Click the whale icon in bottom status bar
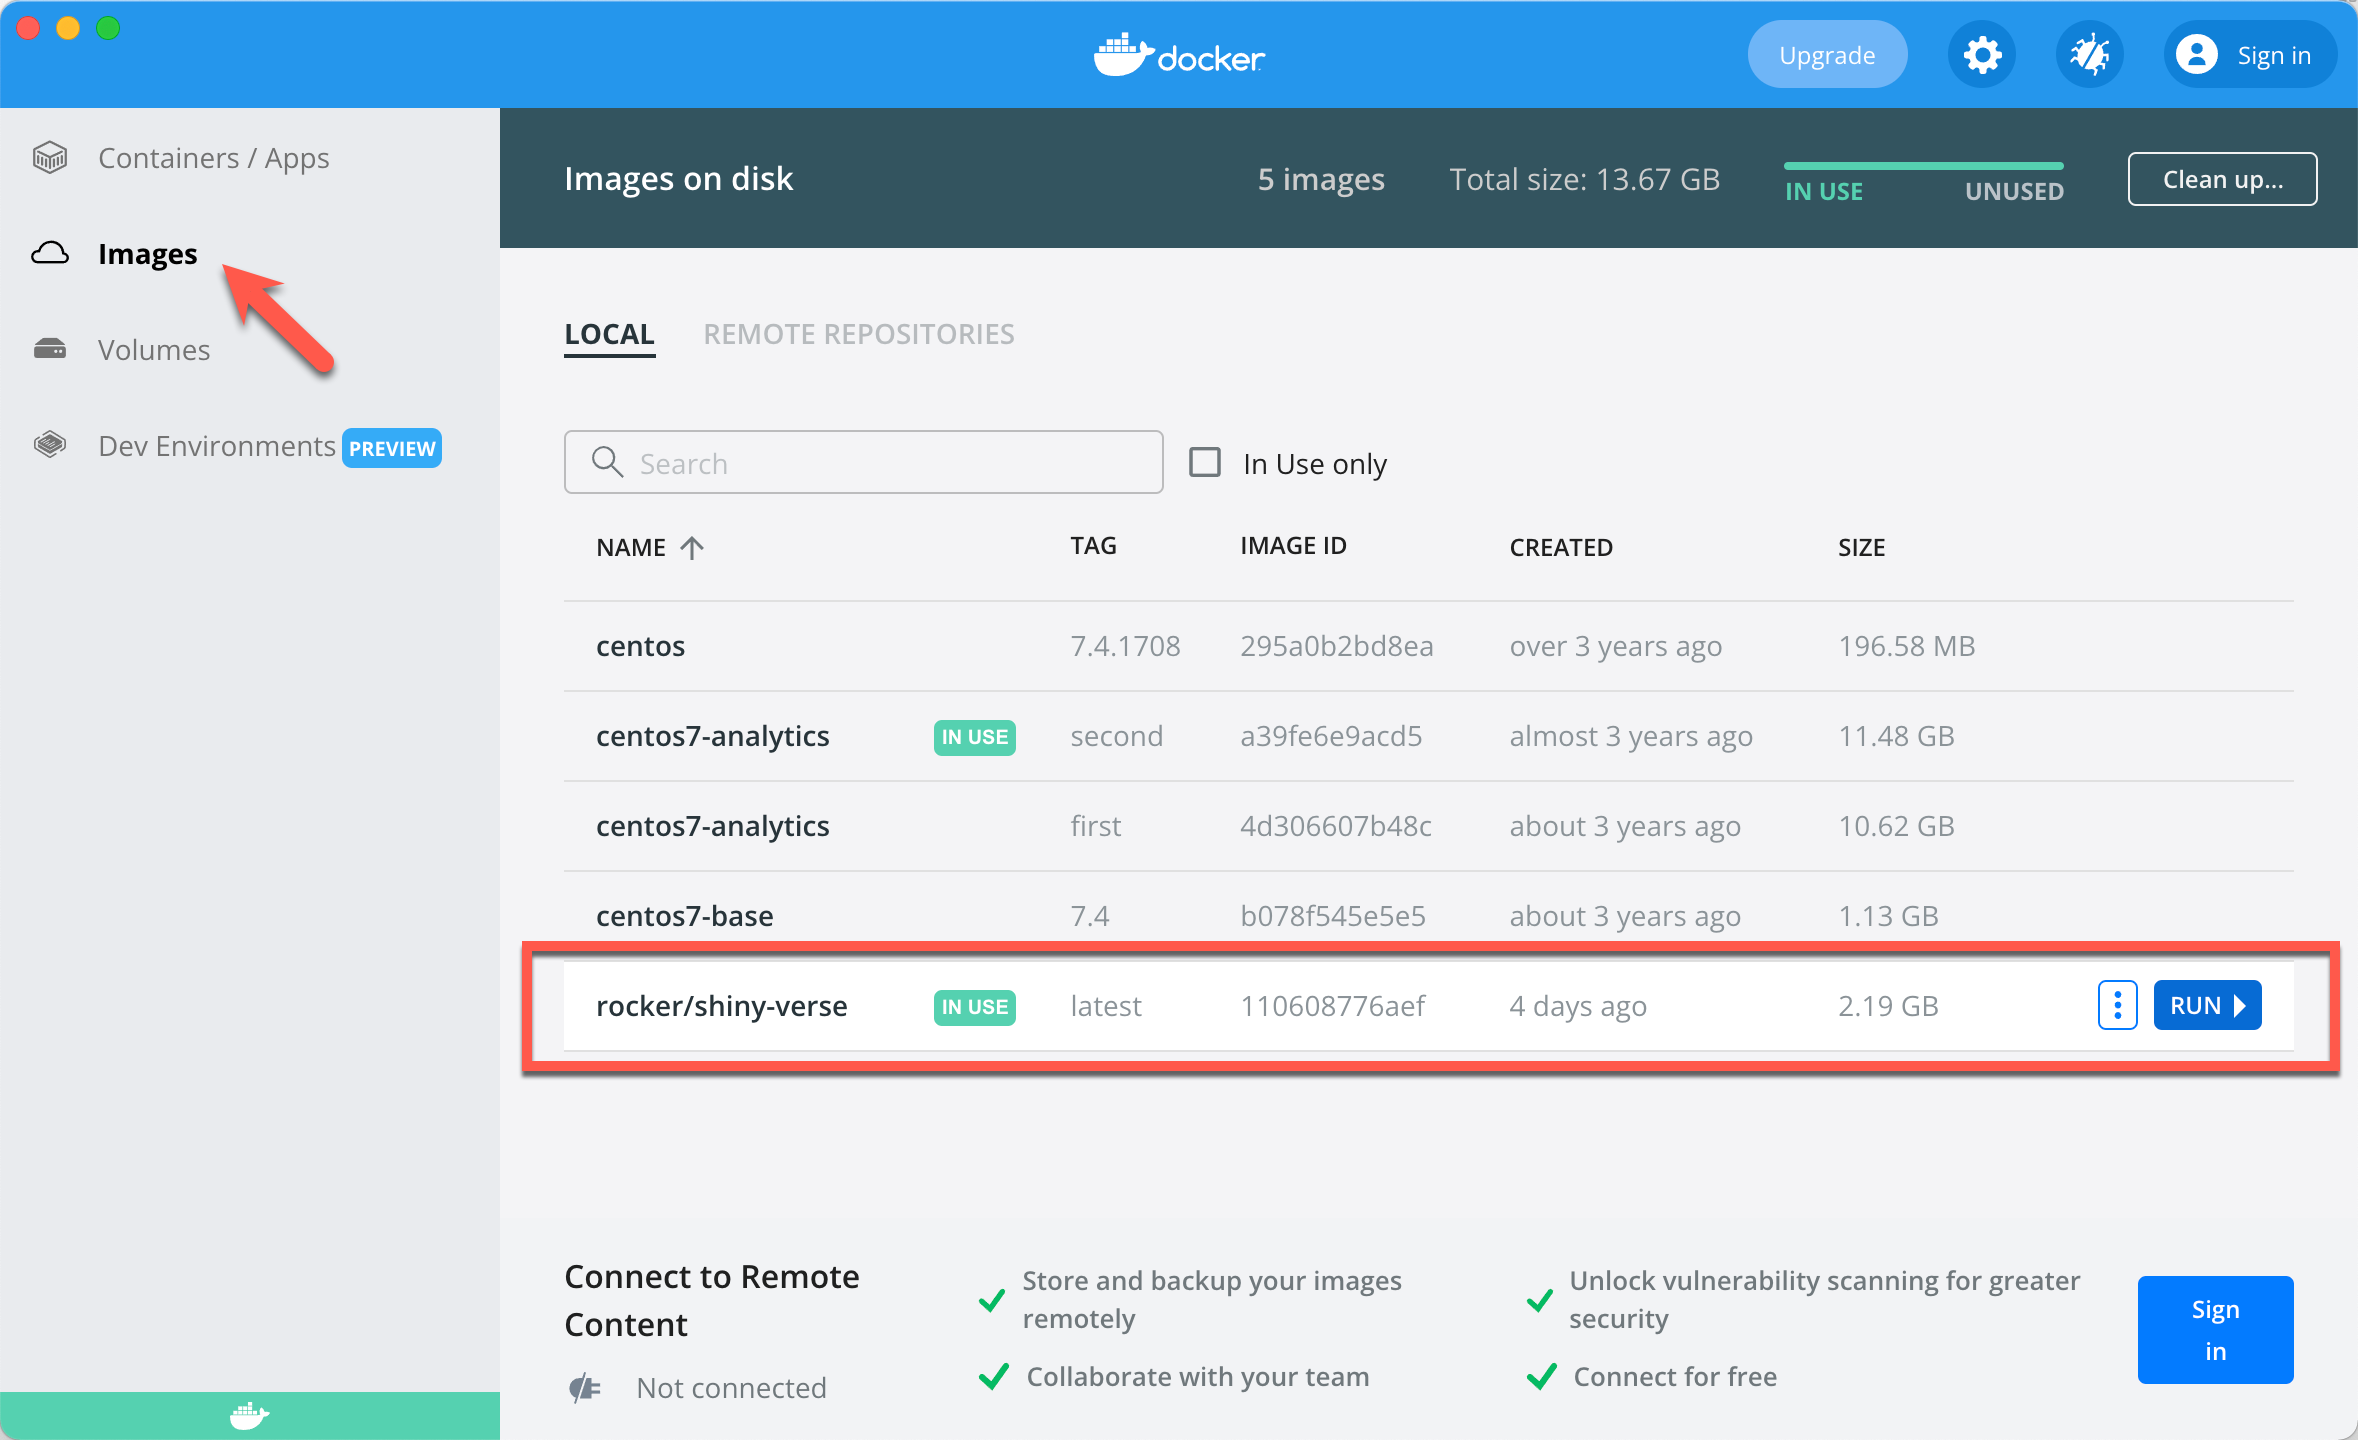The height and width of the screenshot is (1440, 2358). tap(249, 1415)
